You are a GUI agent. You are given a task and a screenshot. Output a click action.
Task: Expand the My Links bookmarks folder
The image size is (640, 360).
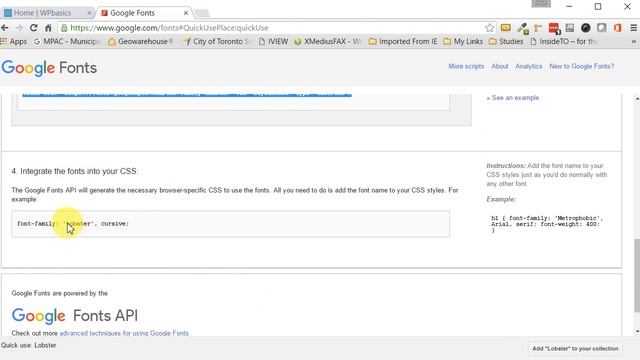463,41
